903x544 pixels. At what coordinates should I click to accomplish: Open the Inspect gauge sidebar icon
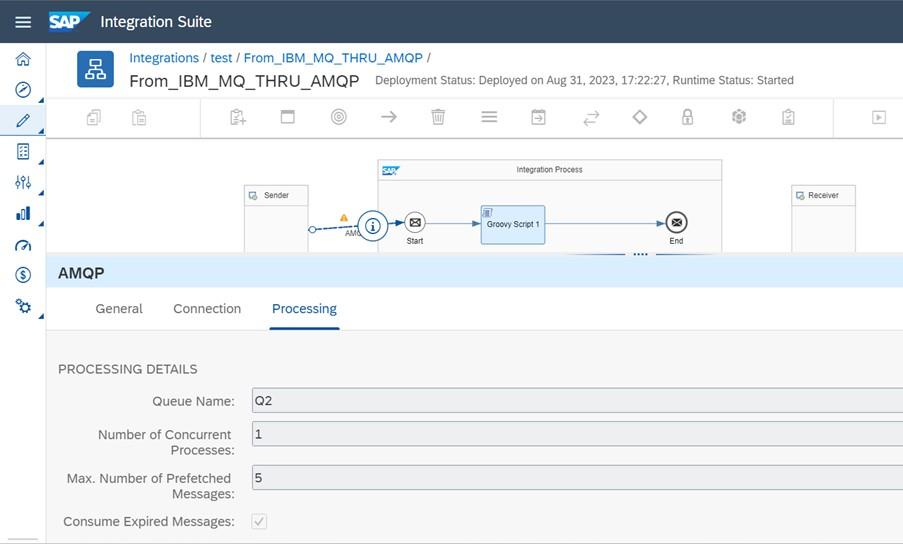point(23,245)
